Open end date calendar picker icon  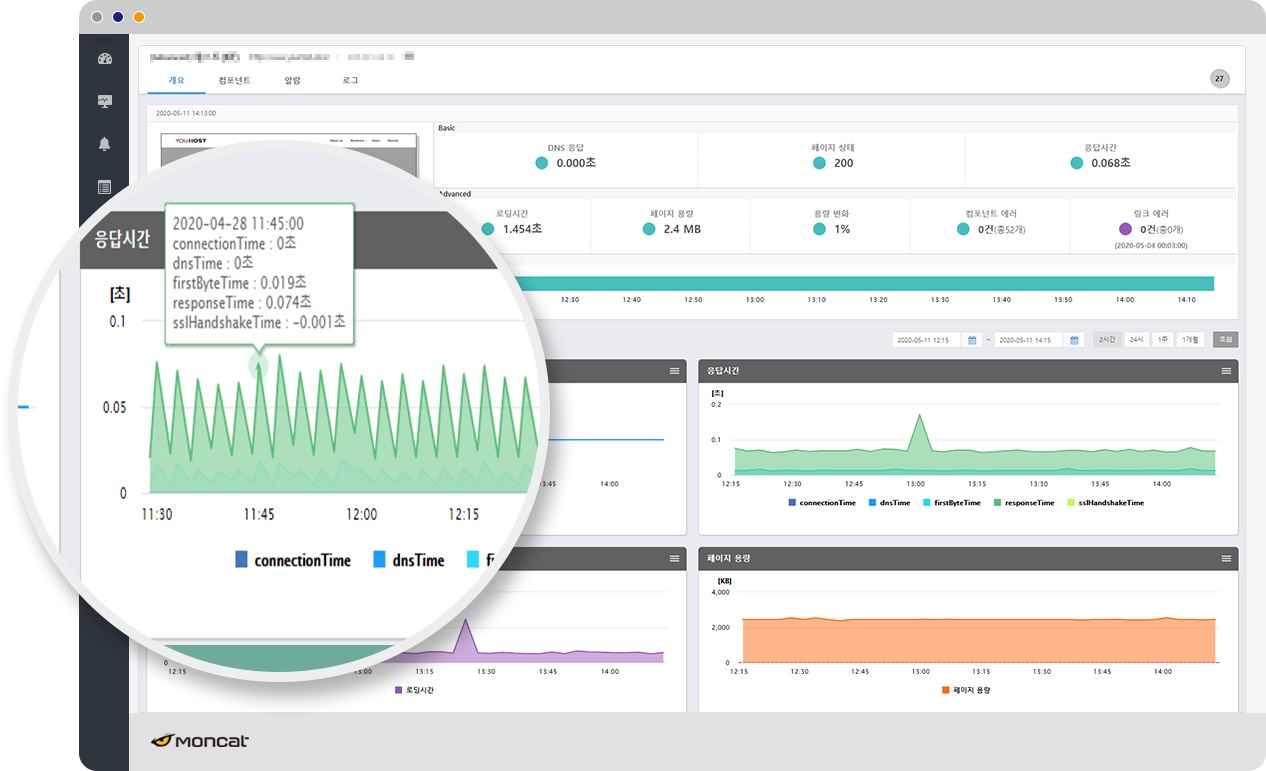(1075, 340)
